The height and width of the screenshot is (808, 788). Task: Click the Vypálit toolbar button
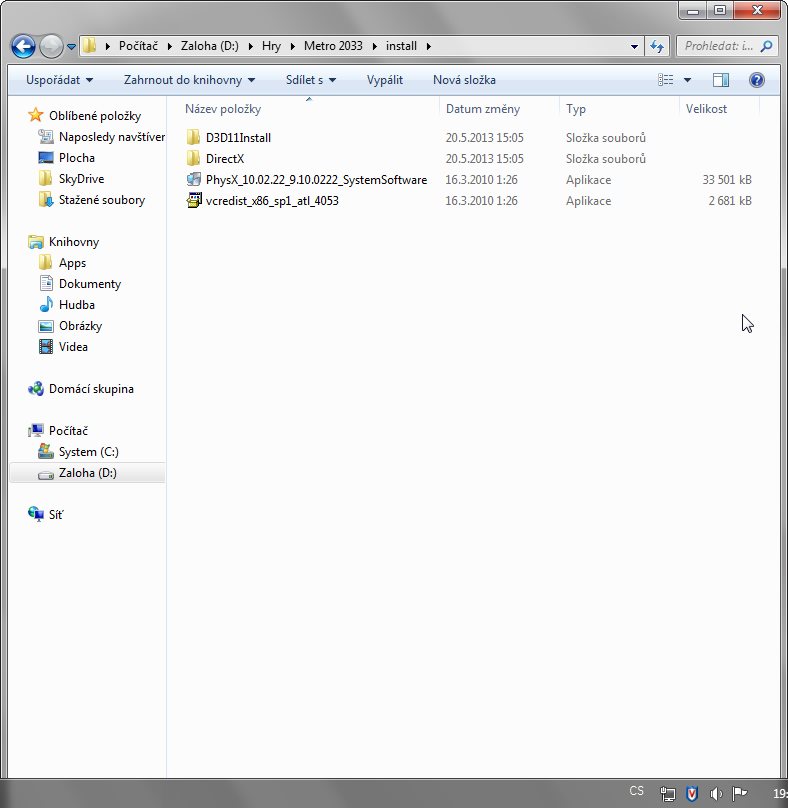(385, 80)
